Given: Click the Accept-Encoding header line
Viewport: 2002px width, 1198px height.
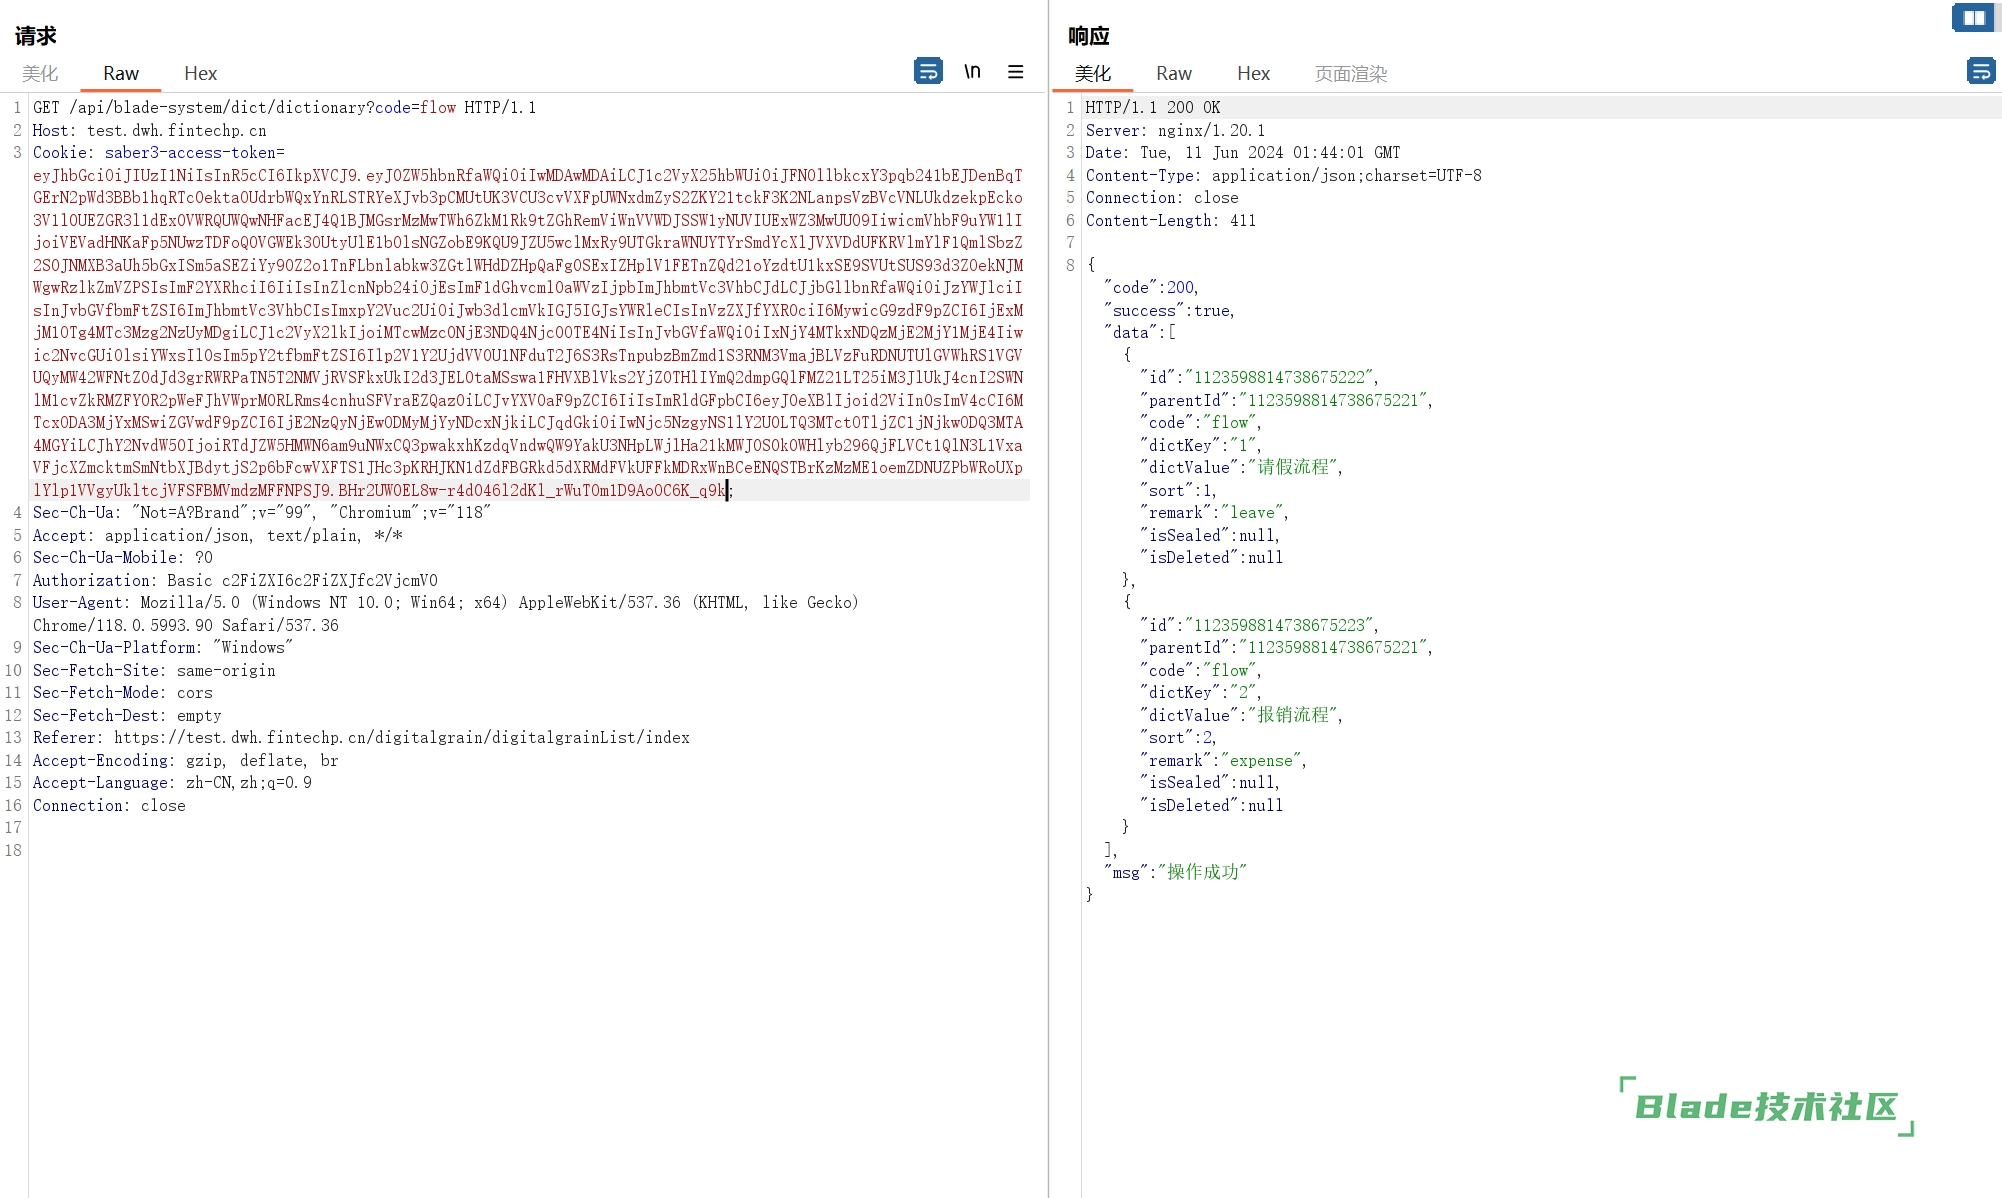Looking at the screenshot, I should pos(186,760).
